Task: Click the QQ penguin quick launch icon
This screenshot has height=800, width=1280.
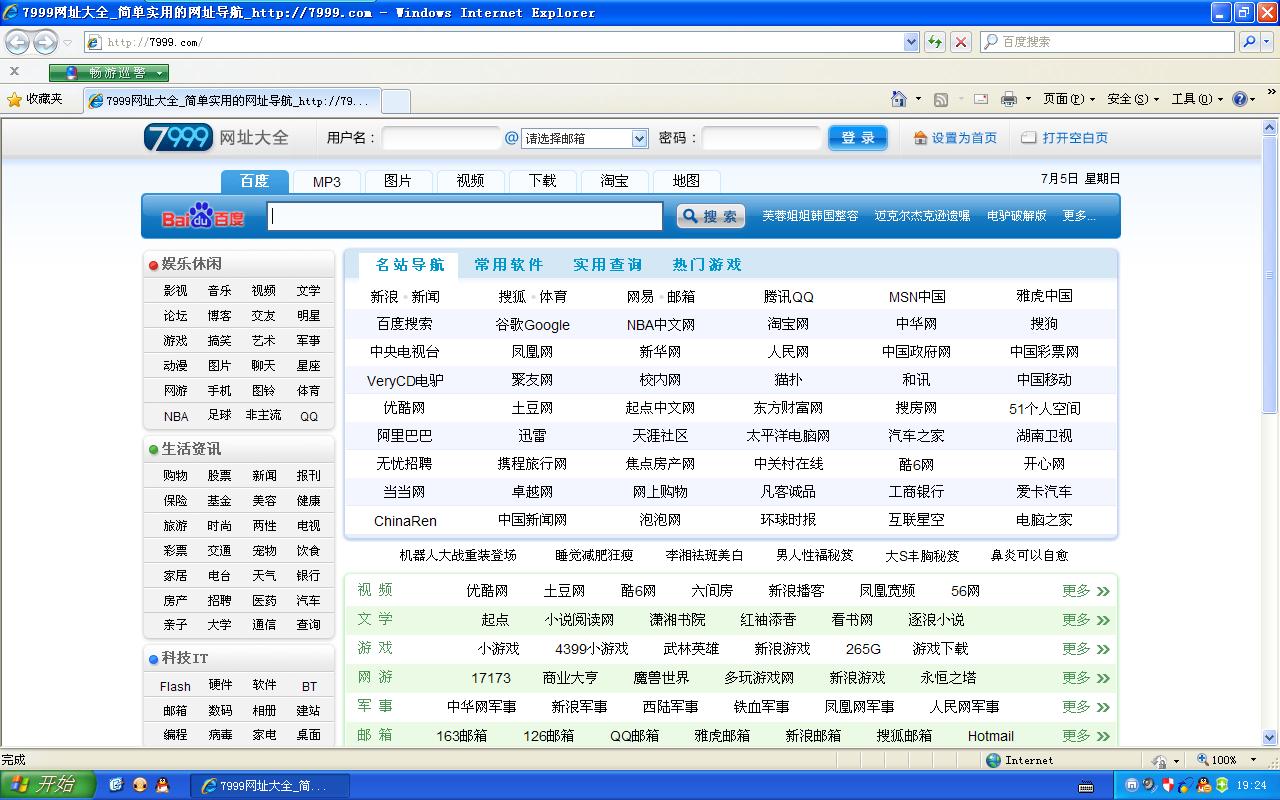Action: tap(163, 785)
